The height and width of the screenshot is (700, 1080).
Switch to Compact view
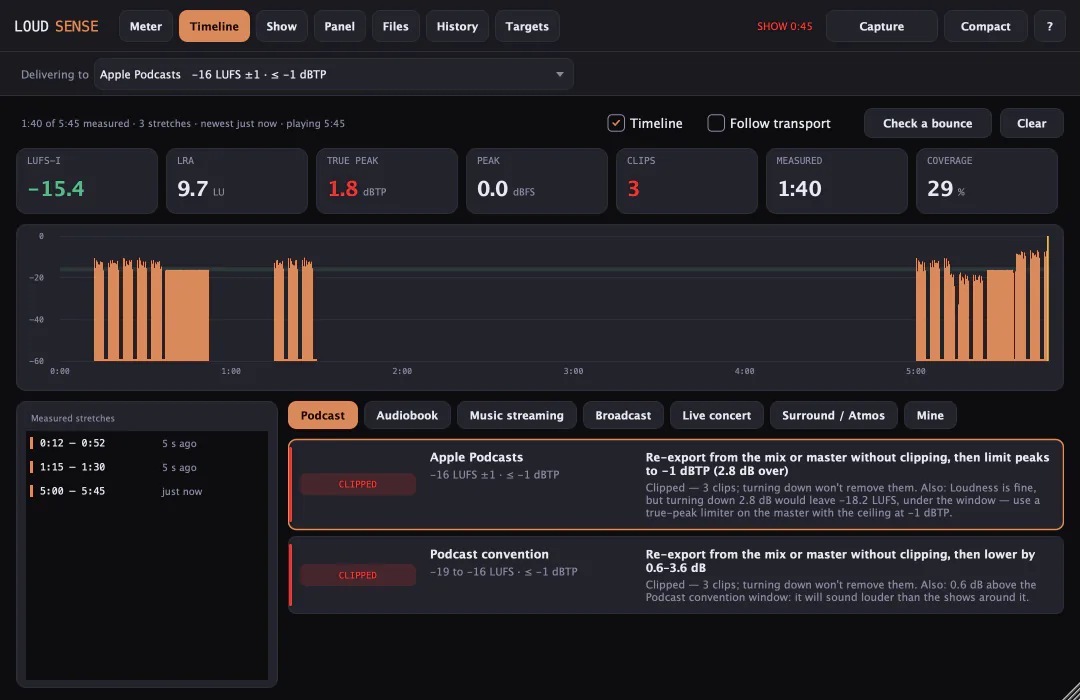986,26
